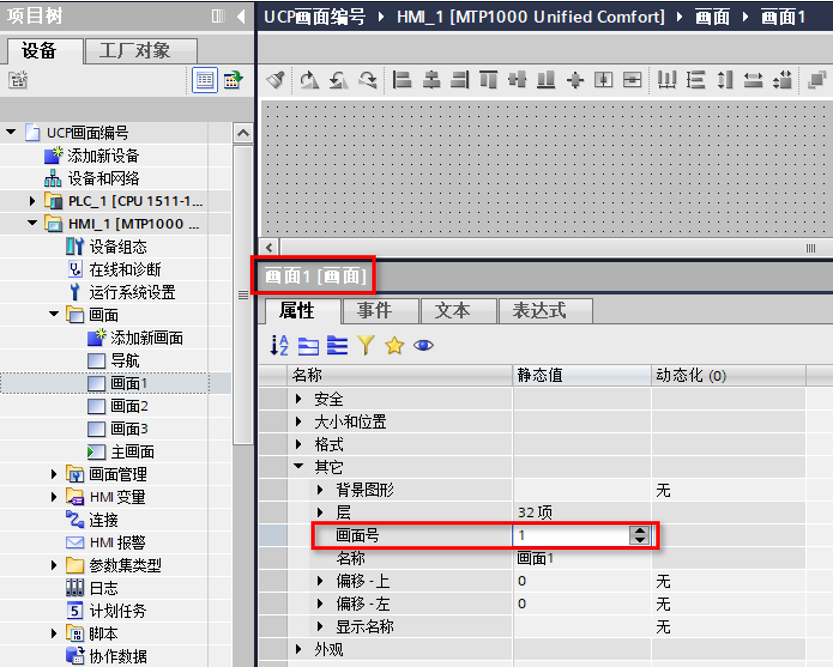
Task: Collapse the 其它 property group
Action: pyautogui.click(x=299, y=468)
